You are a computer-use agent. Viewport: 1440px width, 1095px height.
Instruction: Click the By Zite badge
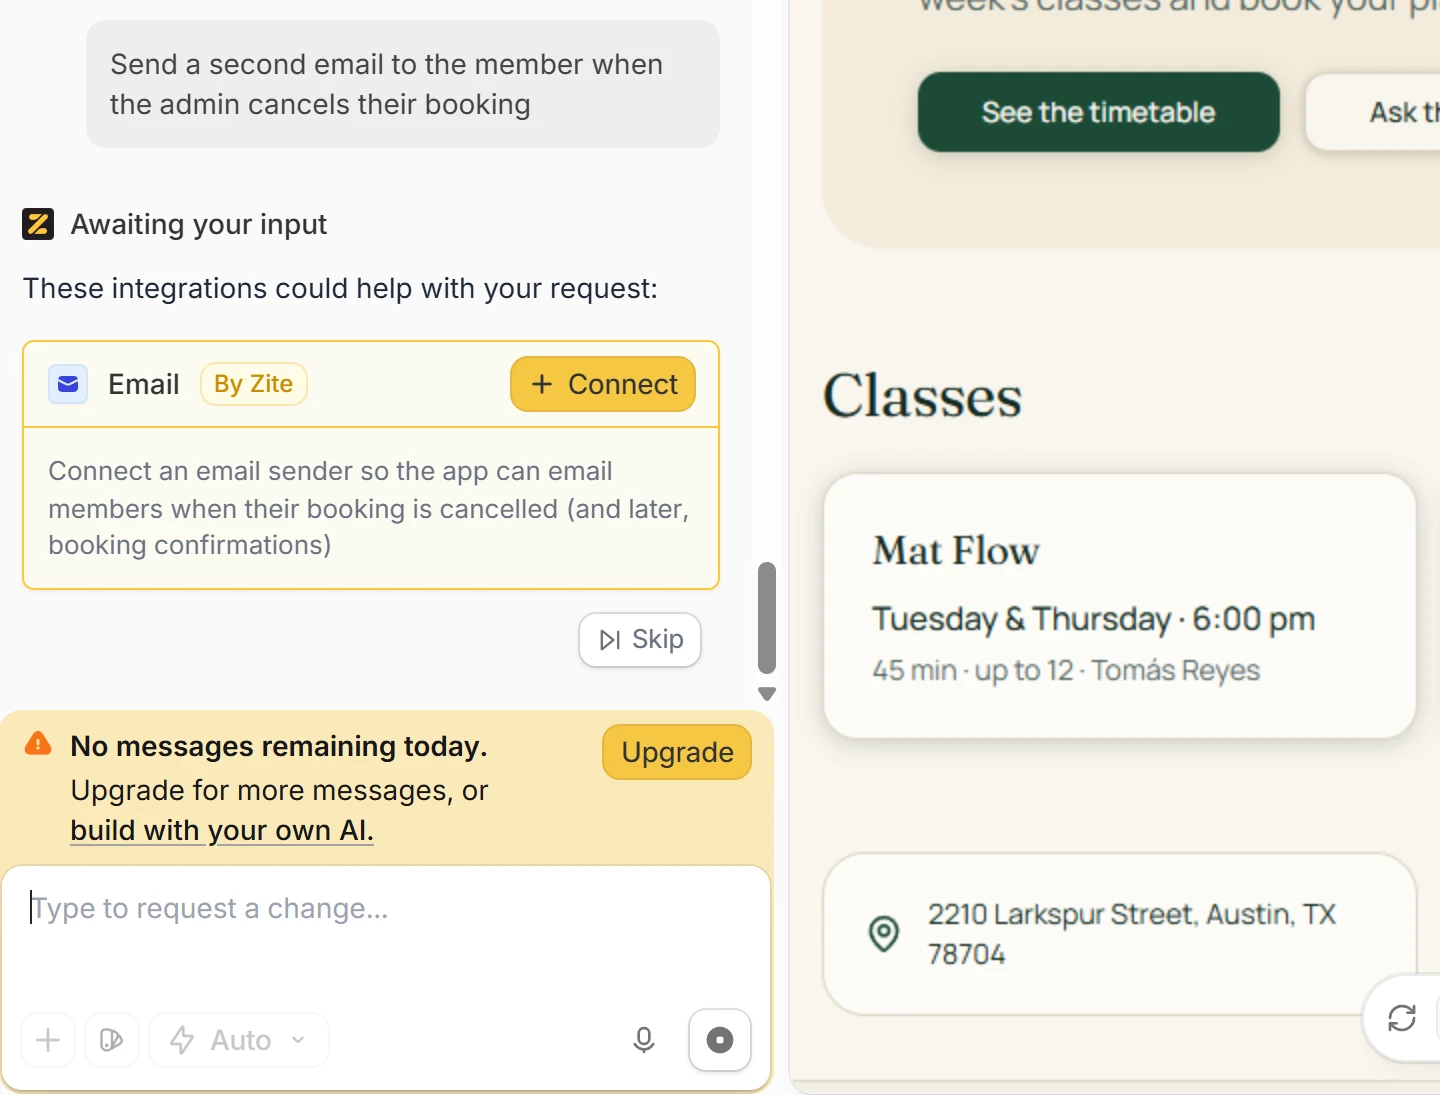254,384
